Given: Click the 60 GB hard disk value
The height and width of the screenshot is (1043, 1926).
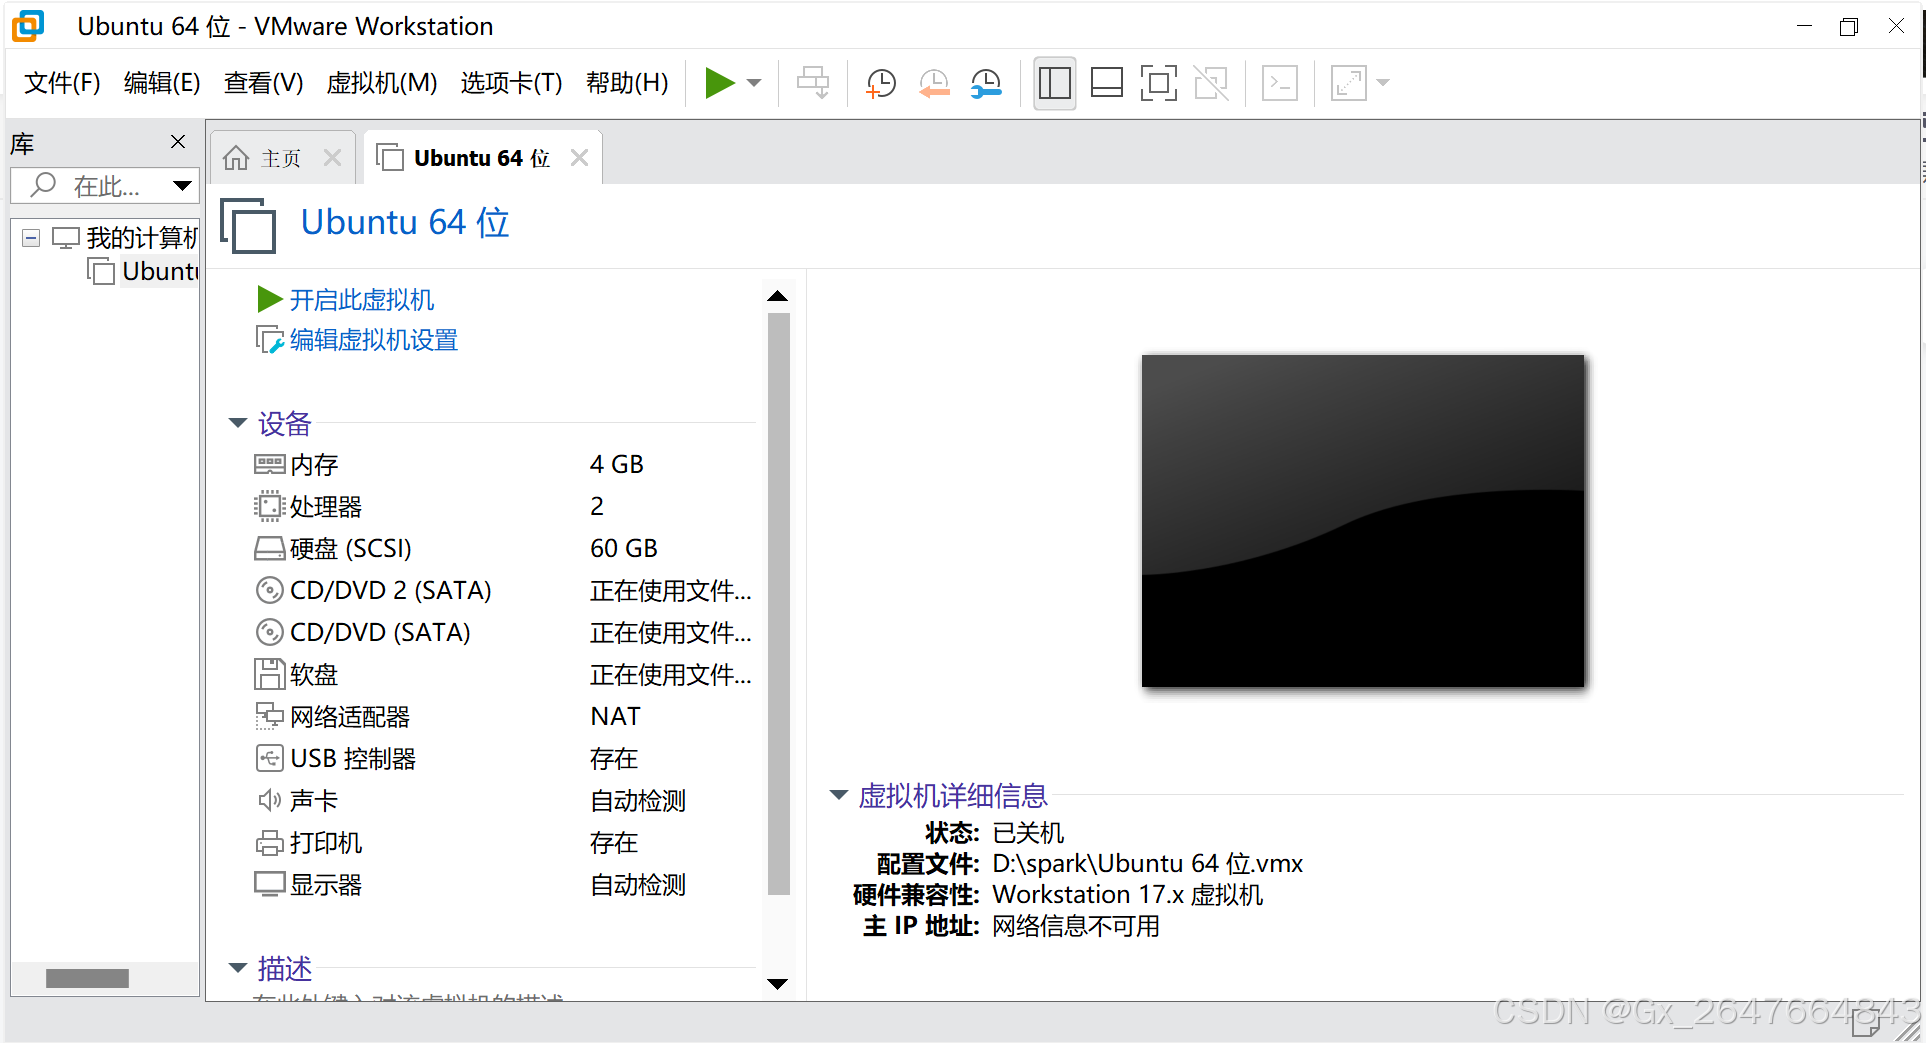Looking at the screenshot, I should (x=623, y=549).
